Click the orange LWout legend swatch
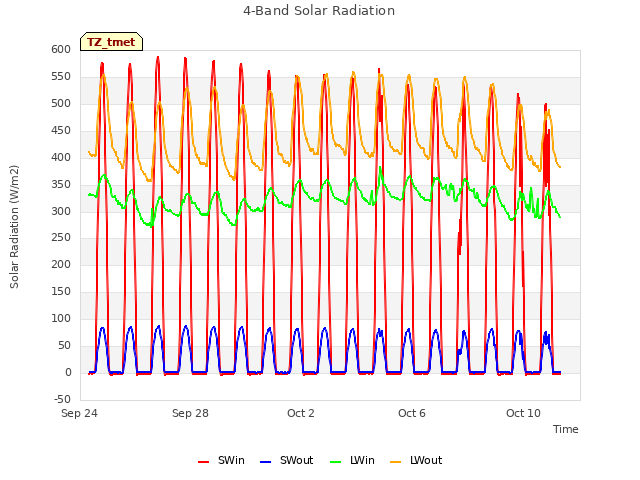This screenshot has height=480, width=640. click(396, 462)
